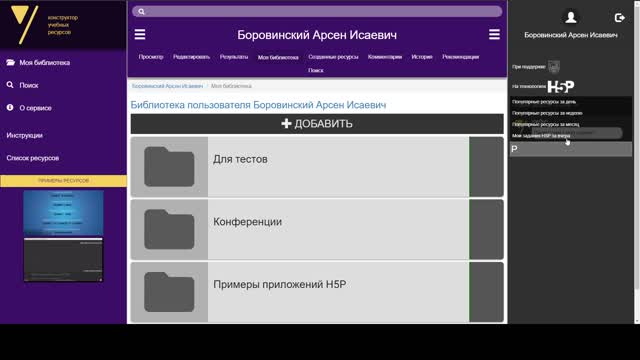Open the Для тестов folder title
Viewport: 640px width, 360px height.
pyautogui.click(x=240, y=159)
